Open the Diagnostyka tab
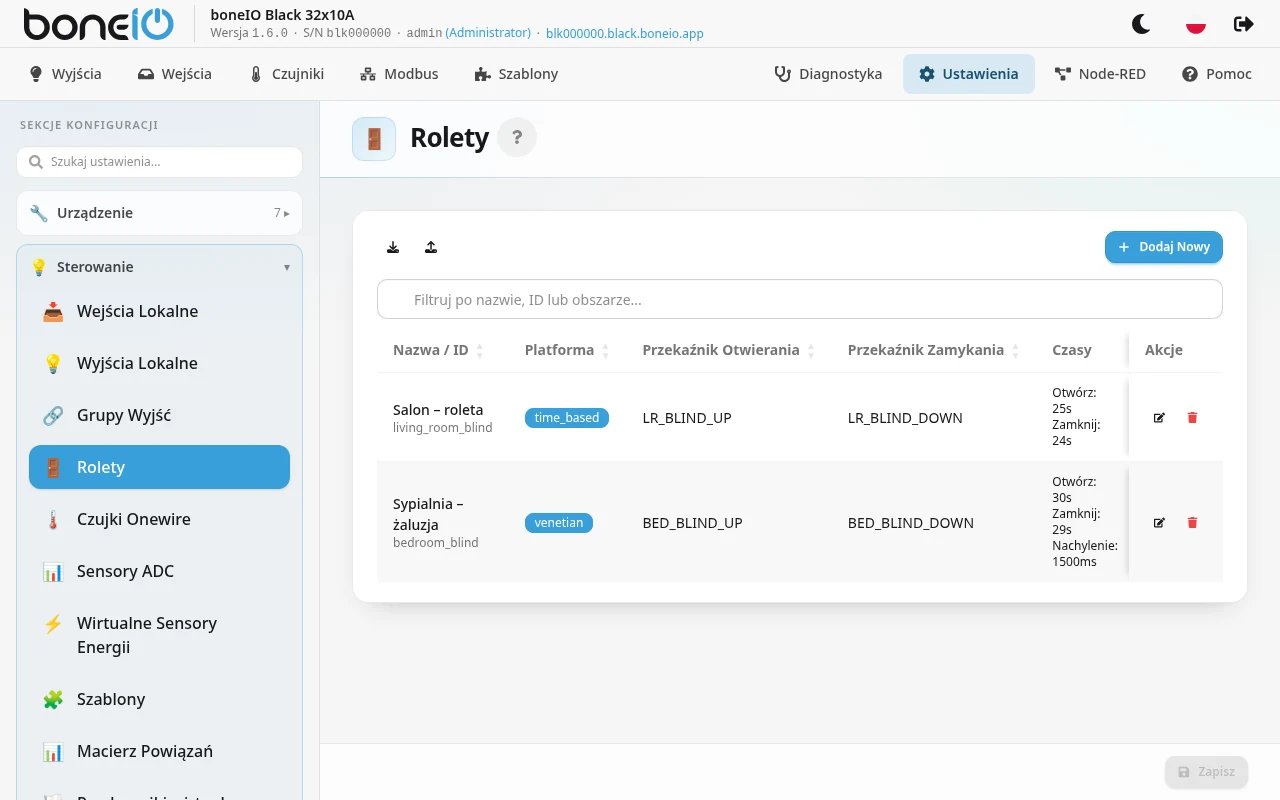This screenshot has height=800, width=1280. tap(829, 74)
